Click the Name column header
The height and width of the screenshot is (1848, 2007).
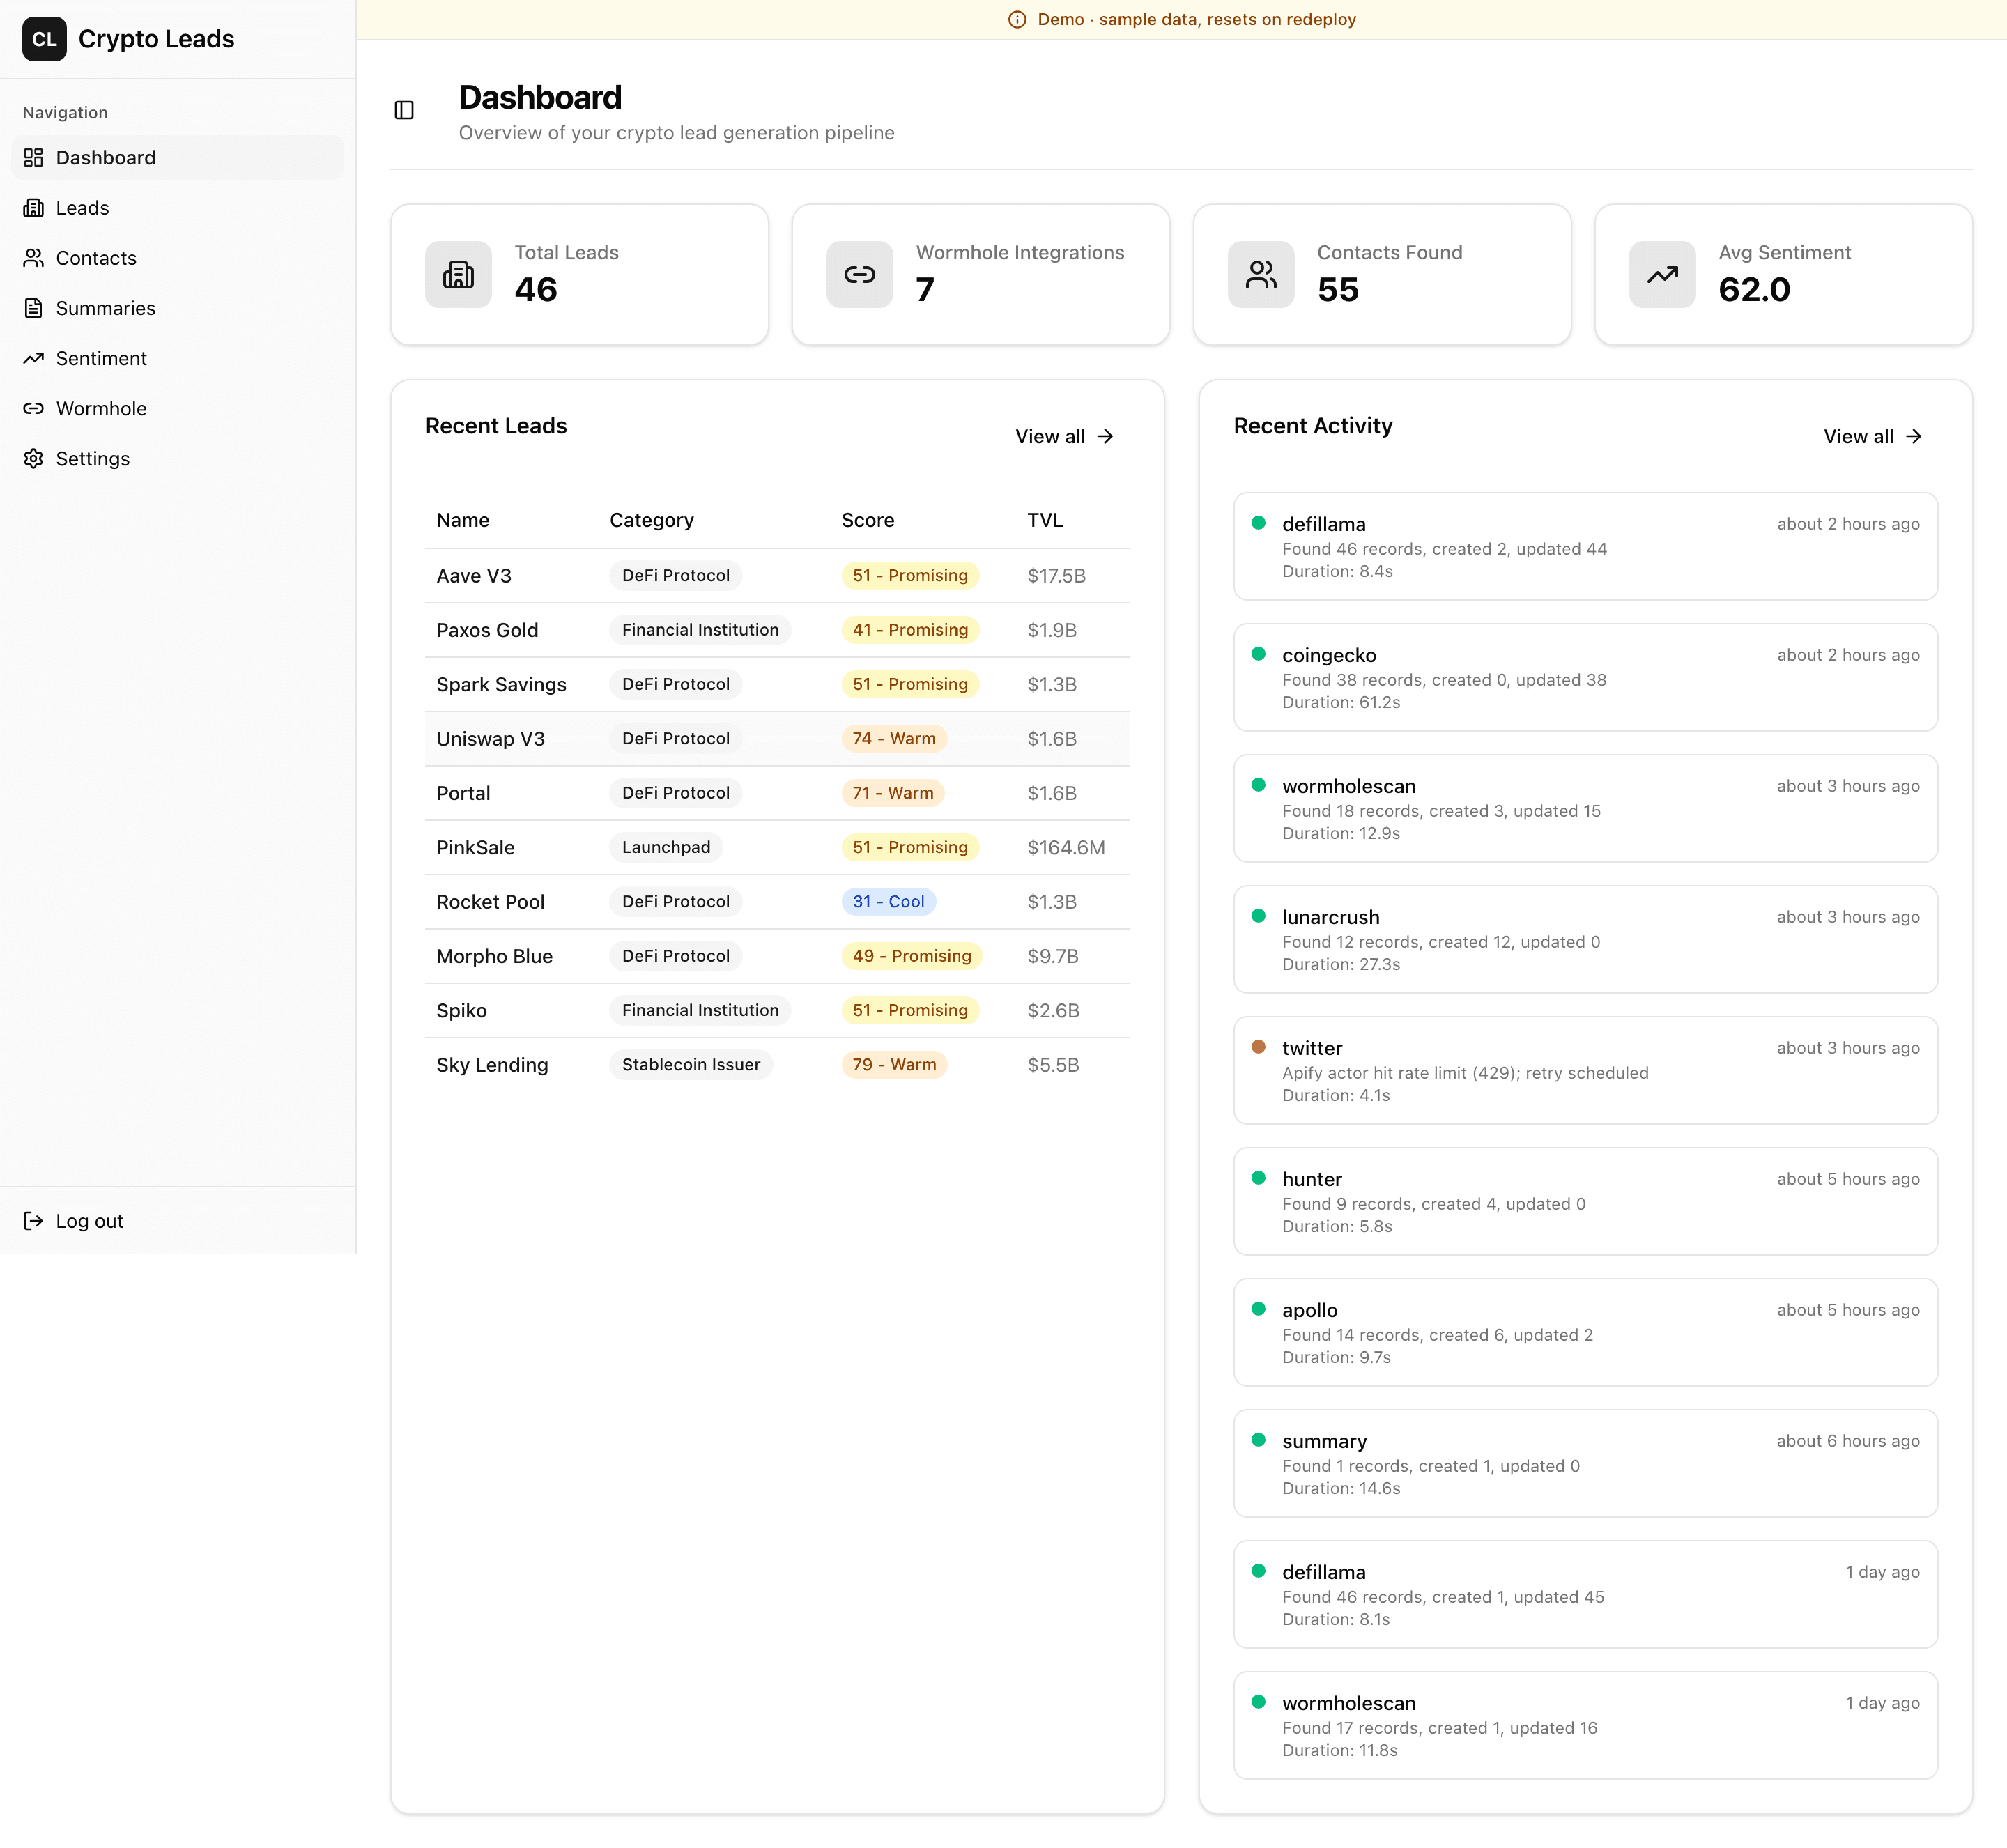point(462,520)
